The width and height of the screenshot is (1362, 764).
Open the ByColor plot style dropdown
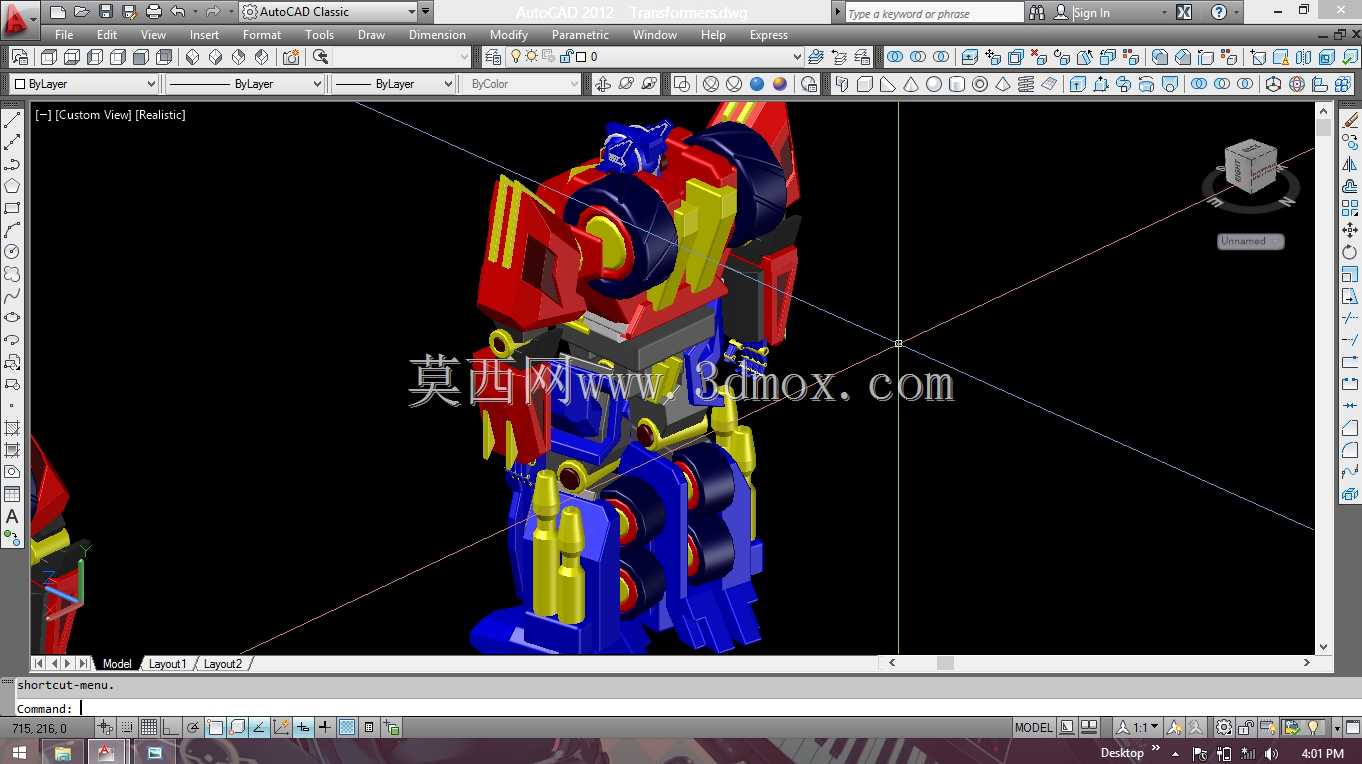click(x=522, y=84)
